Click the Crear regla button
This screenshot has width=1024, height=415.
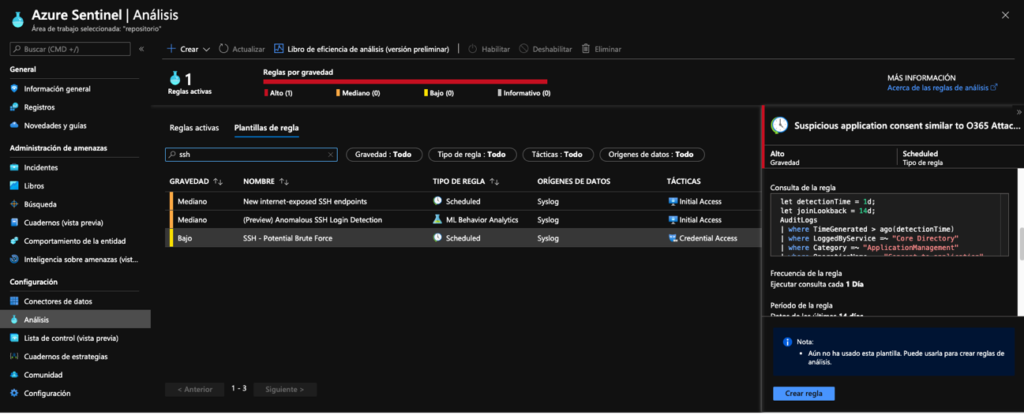[803, 393]
